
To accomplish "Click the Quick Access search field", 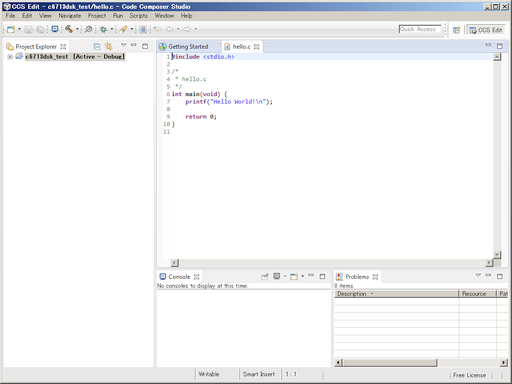I will (420, 29).
